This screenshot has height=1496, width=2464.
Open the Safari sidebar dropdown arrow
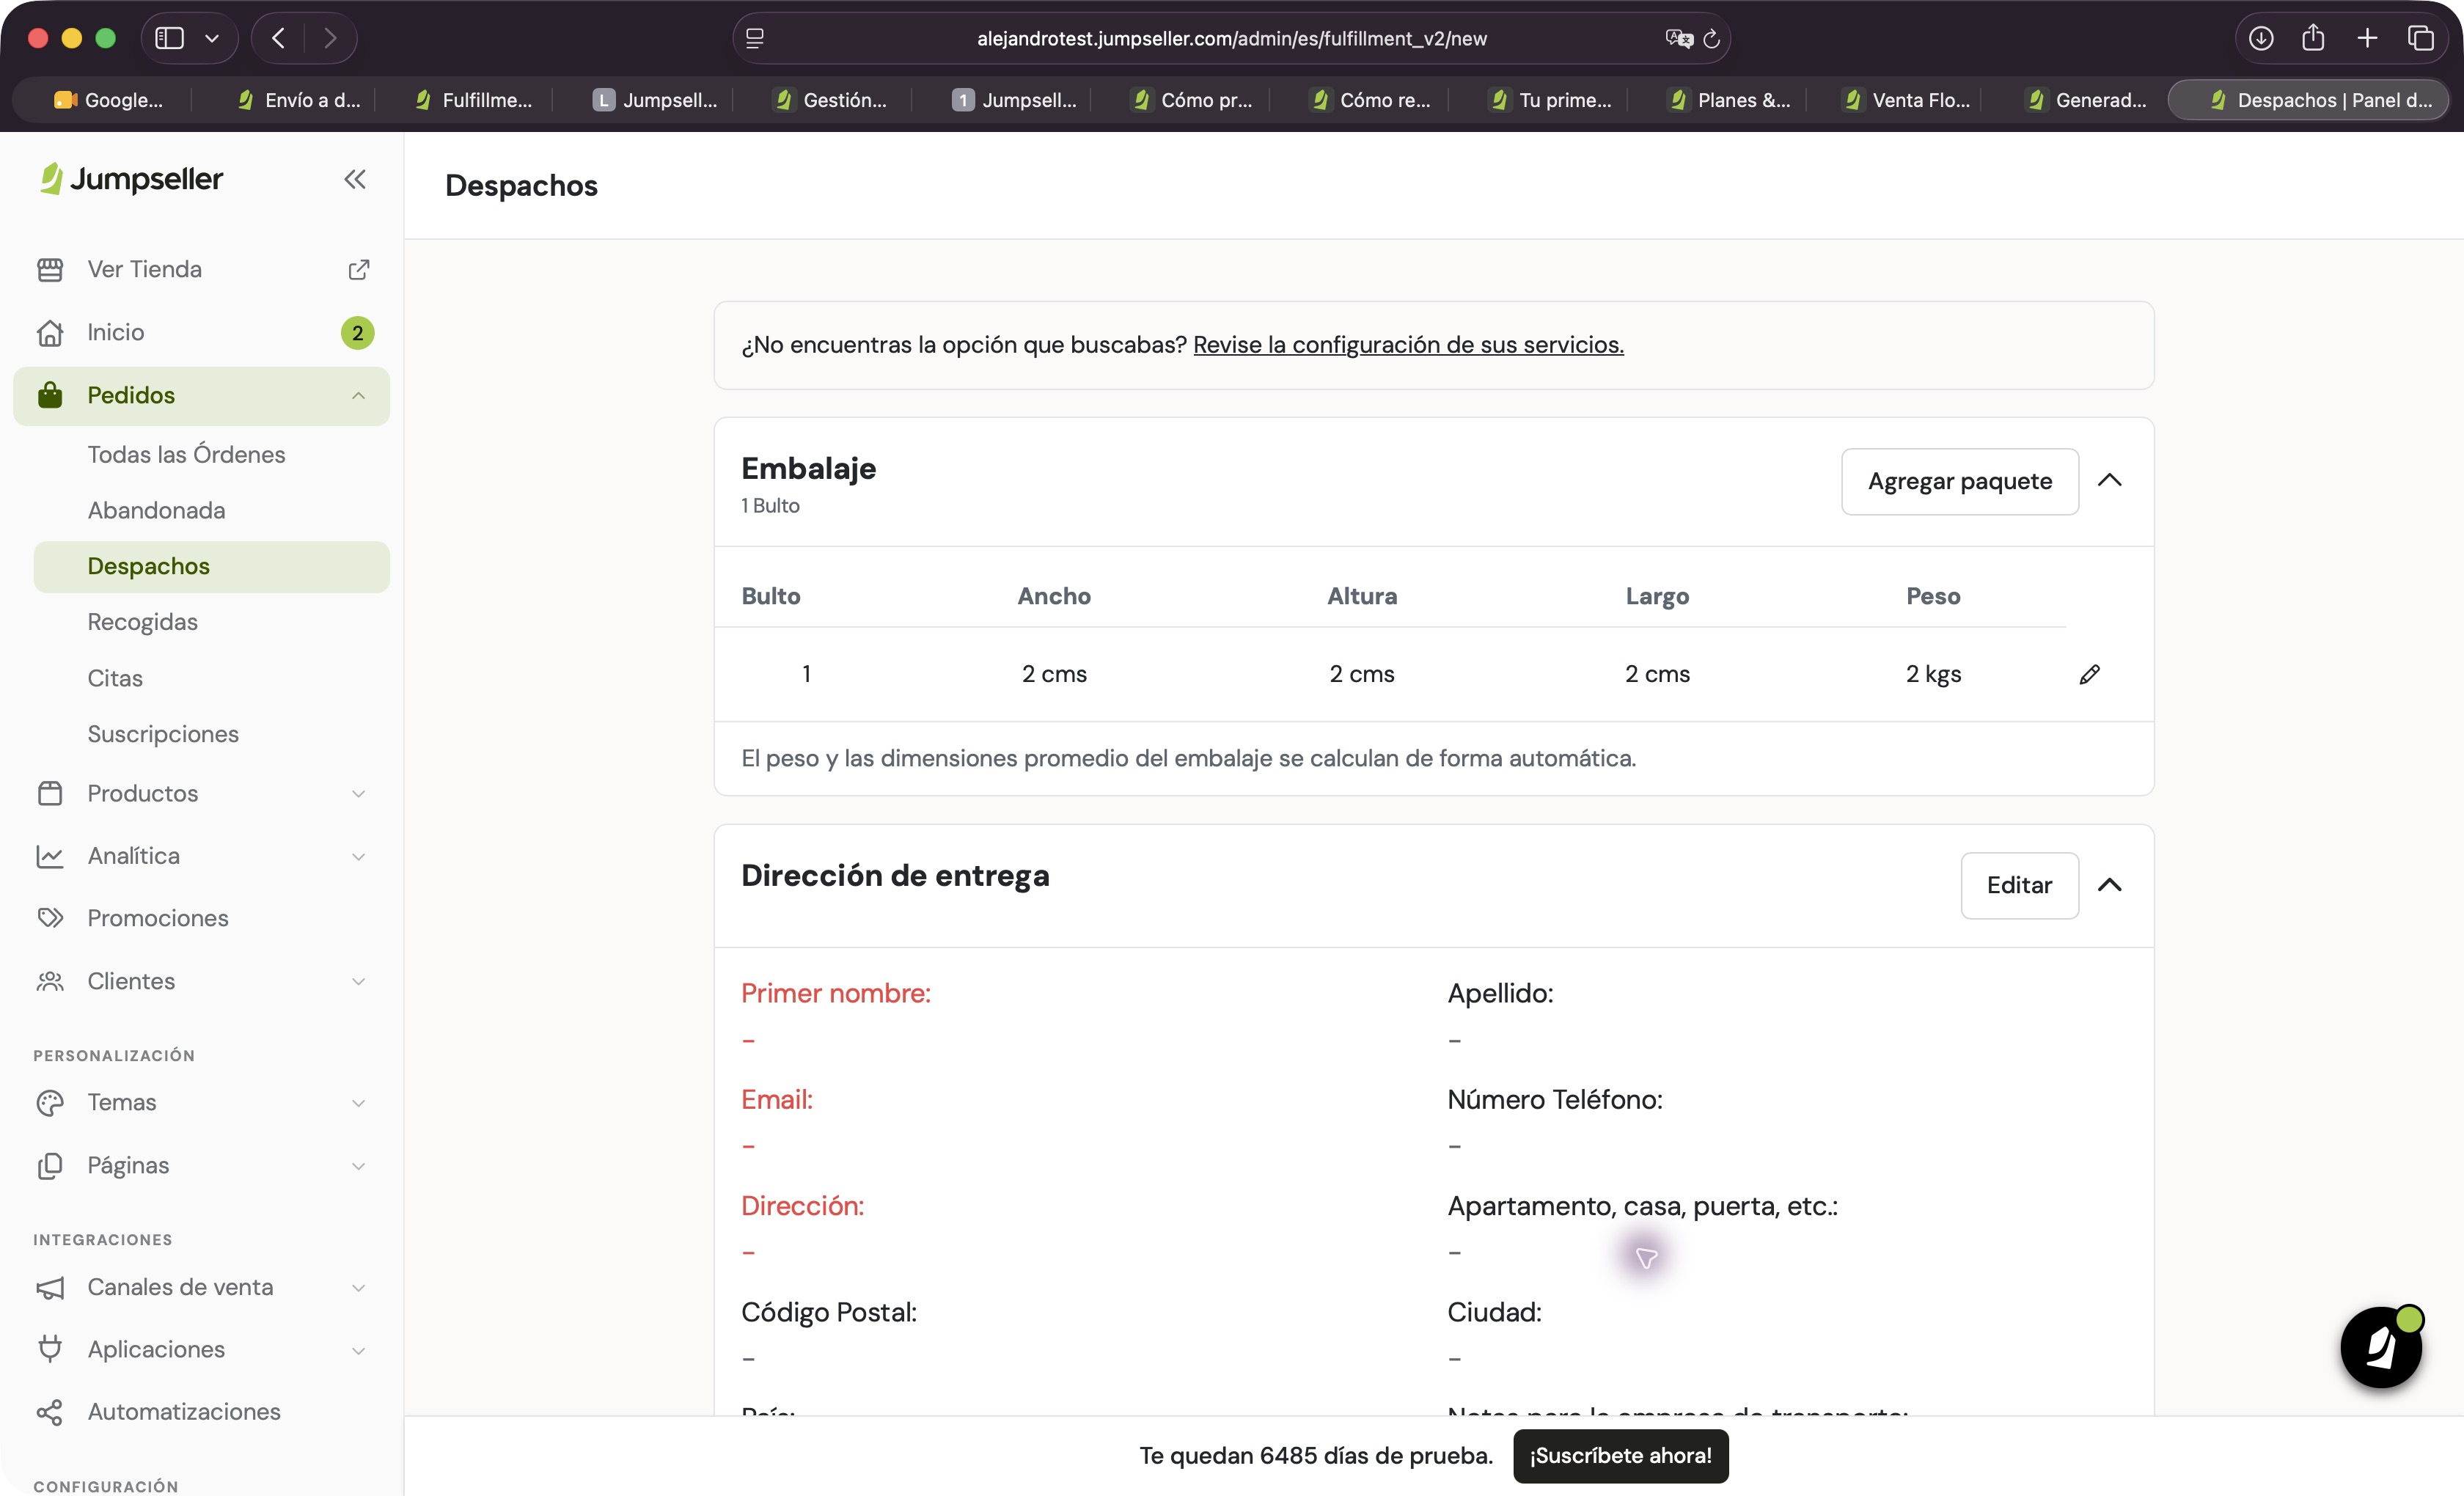coord(212,39)
